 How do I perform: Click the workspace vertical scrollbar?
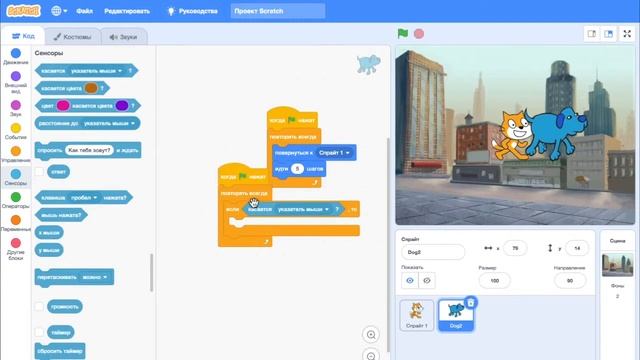point(388,245)
